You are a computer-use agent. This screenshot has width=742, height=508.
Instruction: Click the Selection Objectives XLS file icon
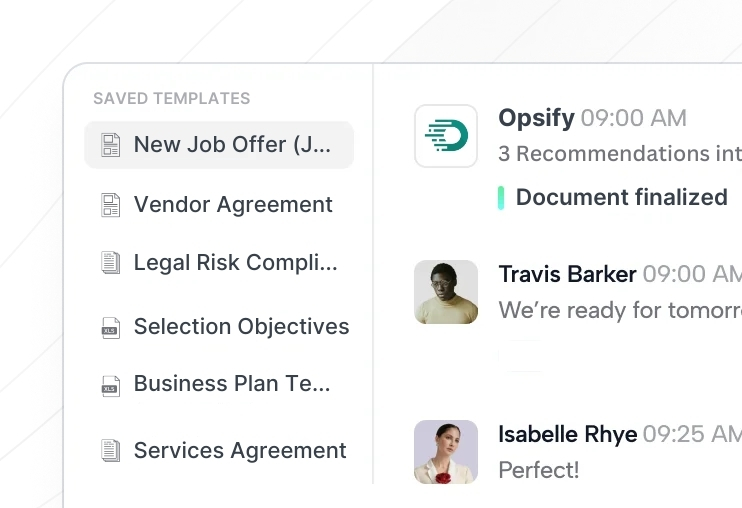click(110, 327)
